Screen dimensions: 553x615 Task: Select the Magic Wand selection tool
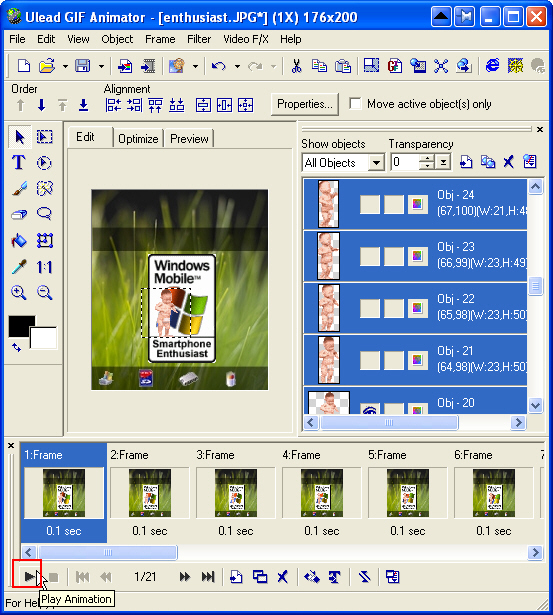click(x=44, y=189)
